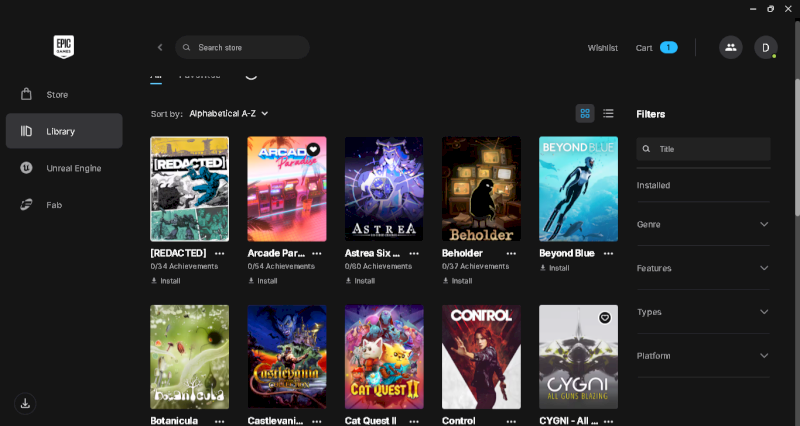Click the Cat Quest II title text
This screenshot has width=800, height=426.
pyautogui.click(x=370, y=421)
